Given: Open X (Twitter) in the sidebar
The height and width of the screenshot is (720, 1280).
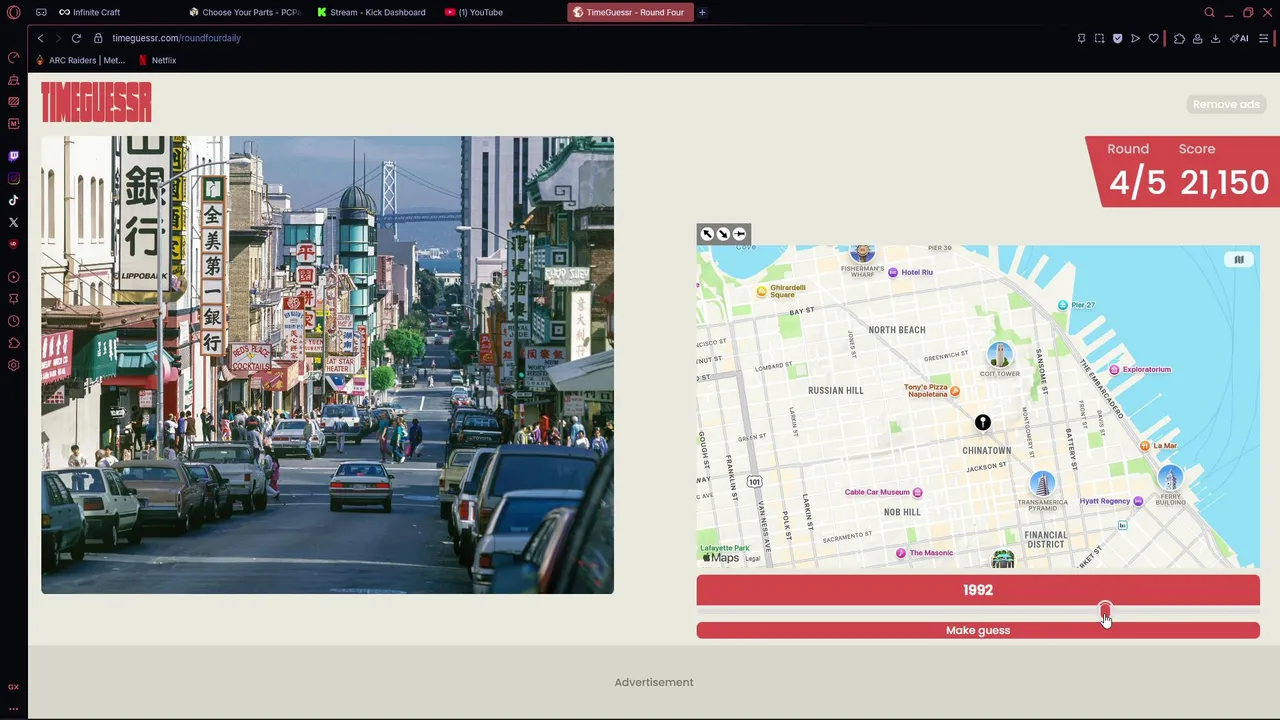Looking at the screenshot, I should coord(13,222).
